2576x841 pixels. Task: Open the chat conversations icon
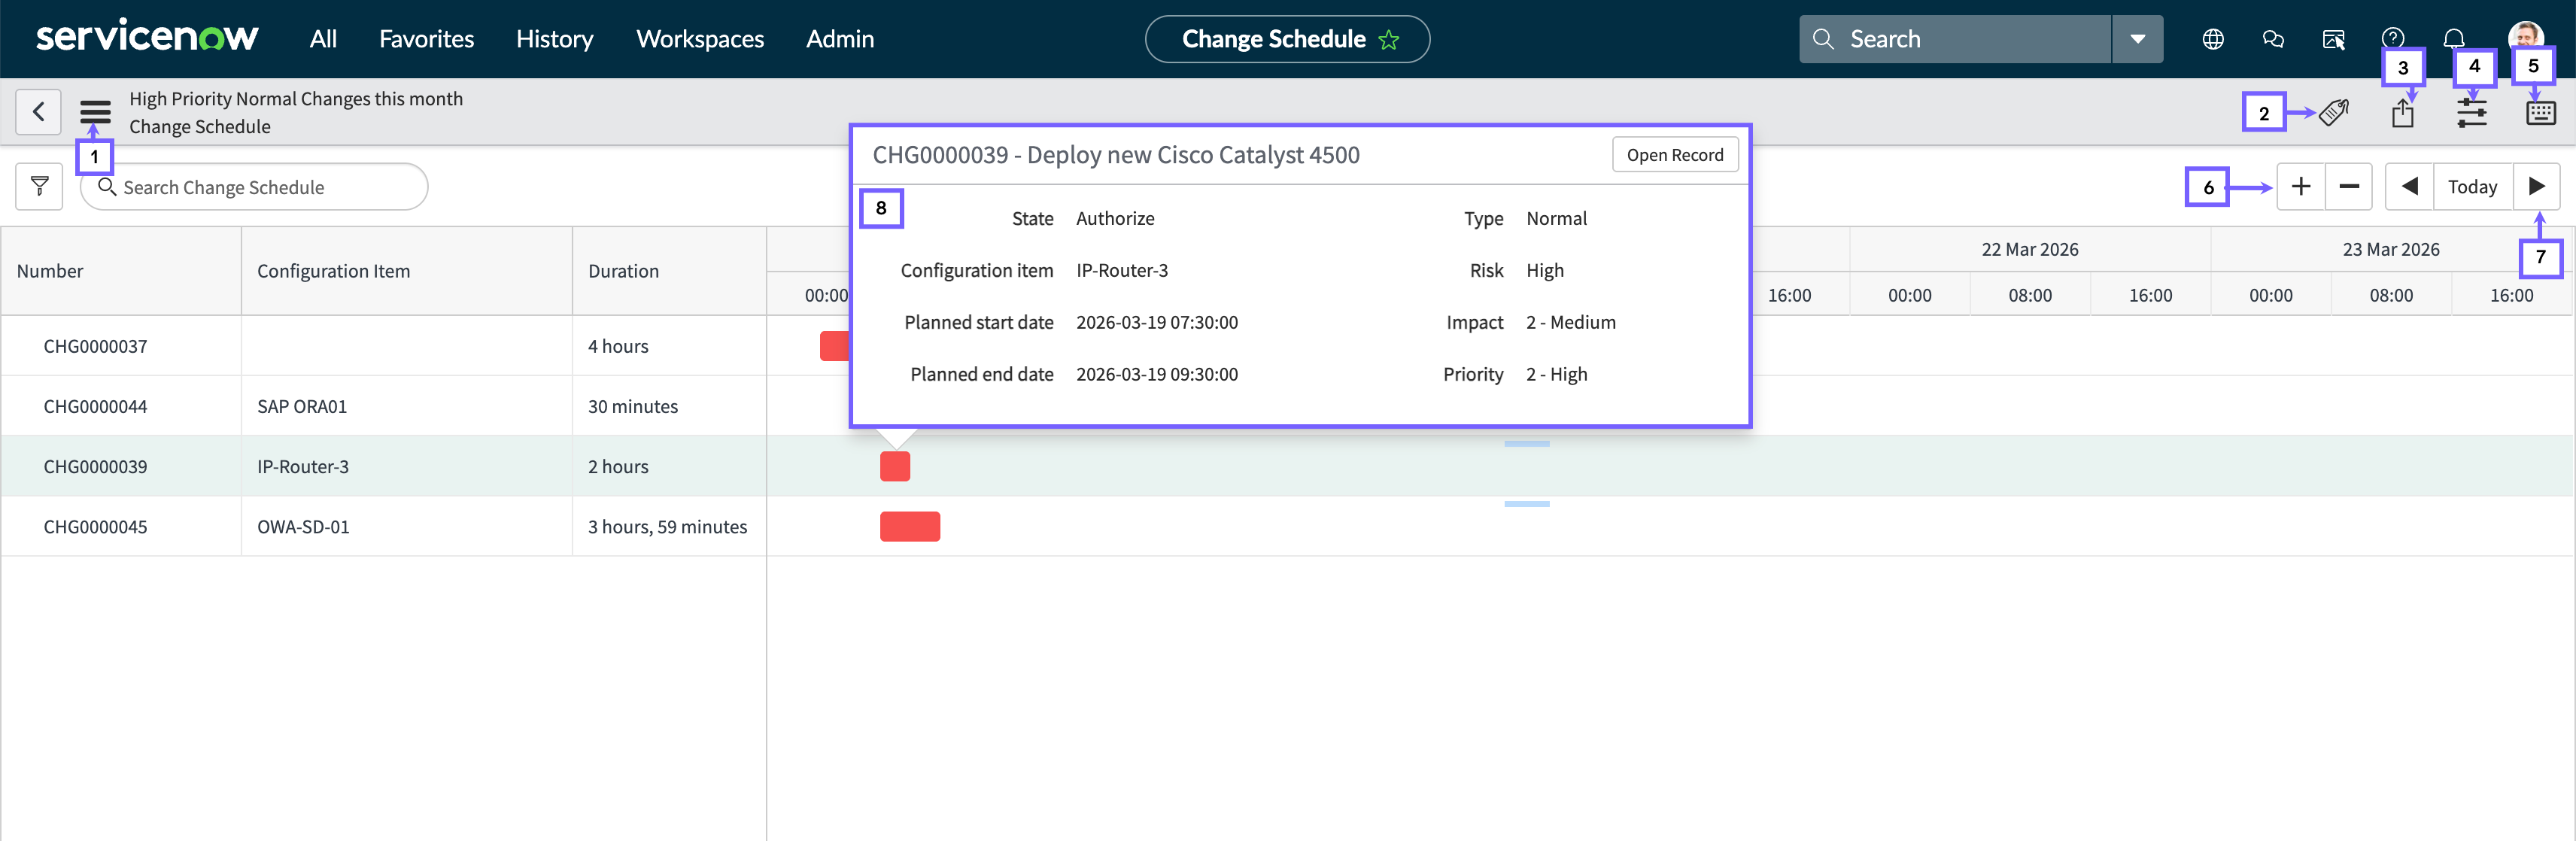click(2273, 39)
